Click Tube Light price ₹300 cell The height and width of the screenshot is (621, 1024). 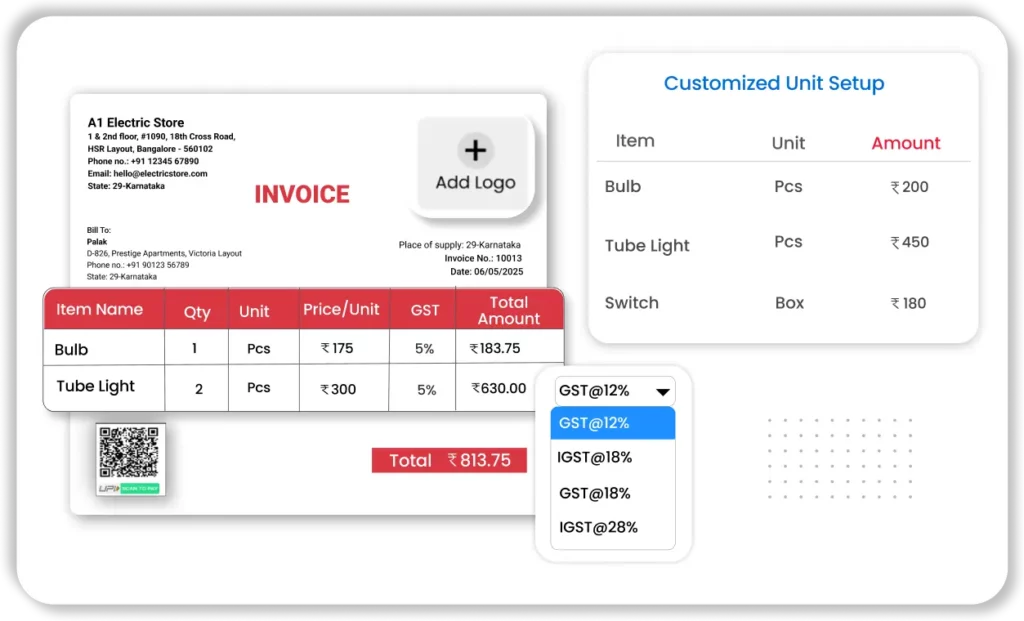(x=338, y=389)
